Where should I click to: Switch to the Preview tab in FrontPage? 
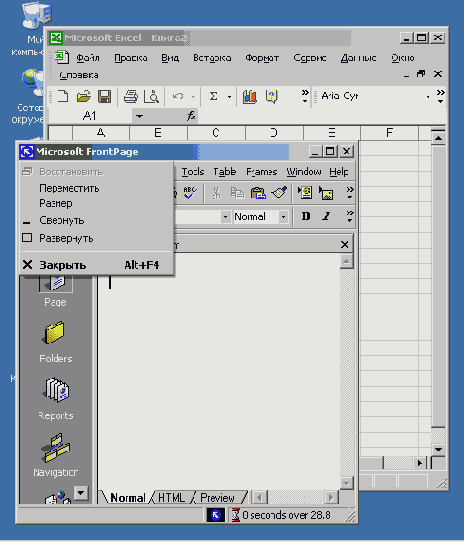pyautogui.click(x=217, y=498)
